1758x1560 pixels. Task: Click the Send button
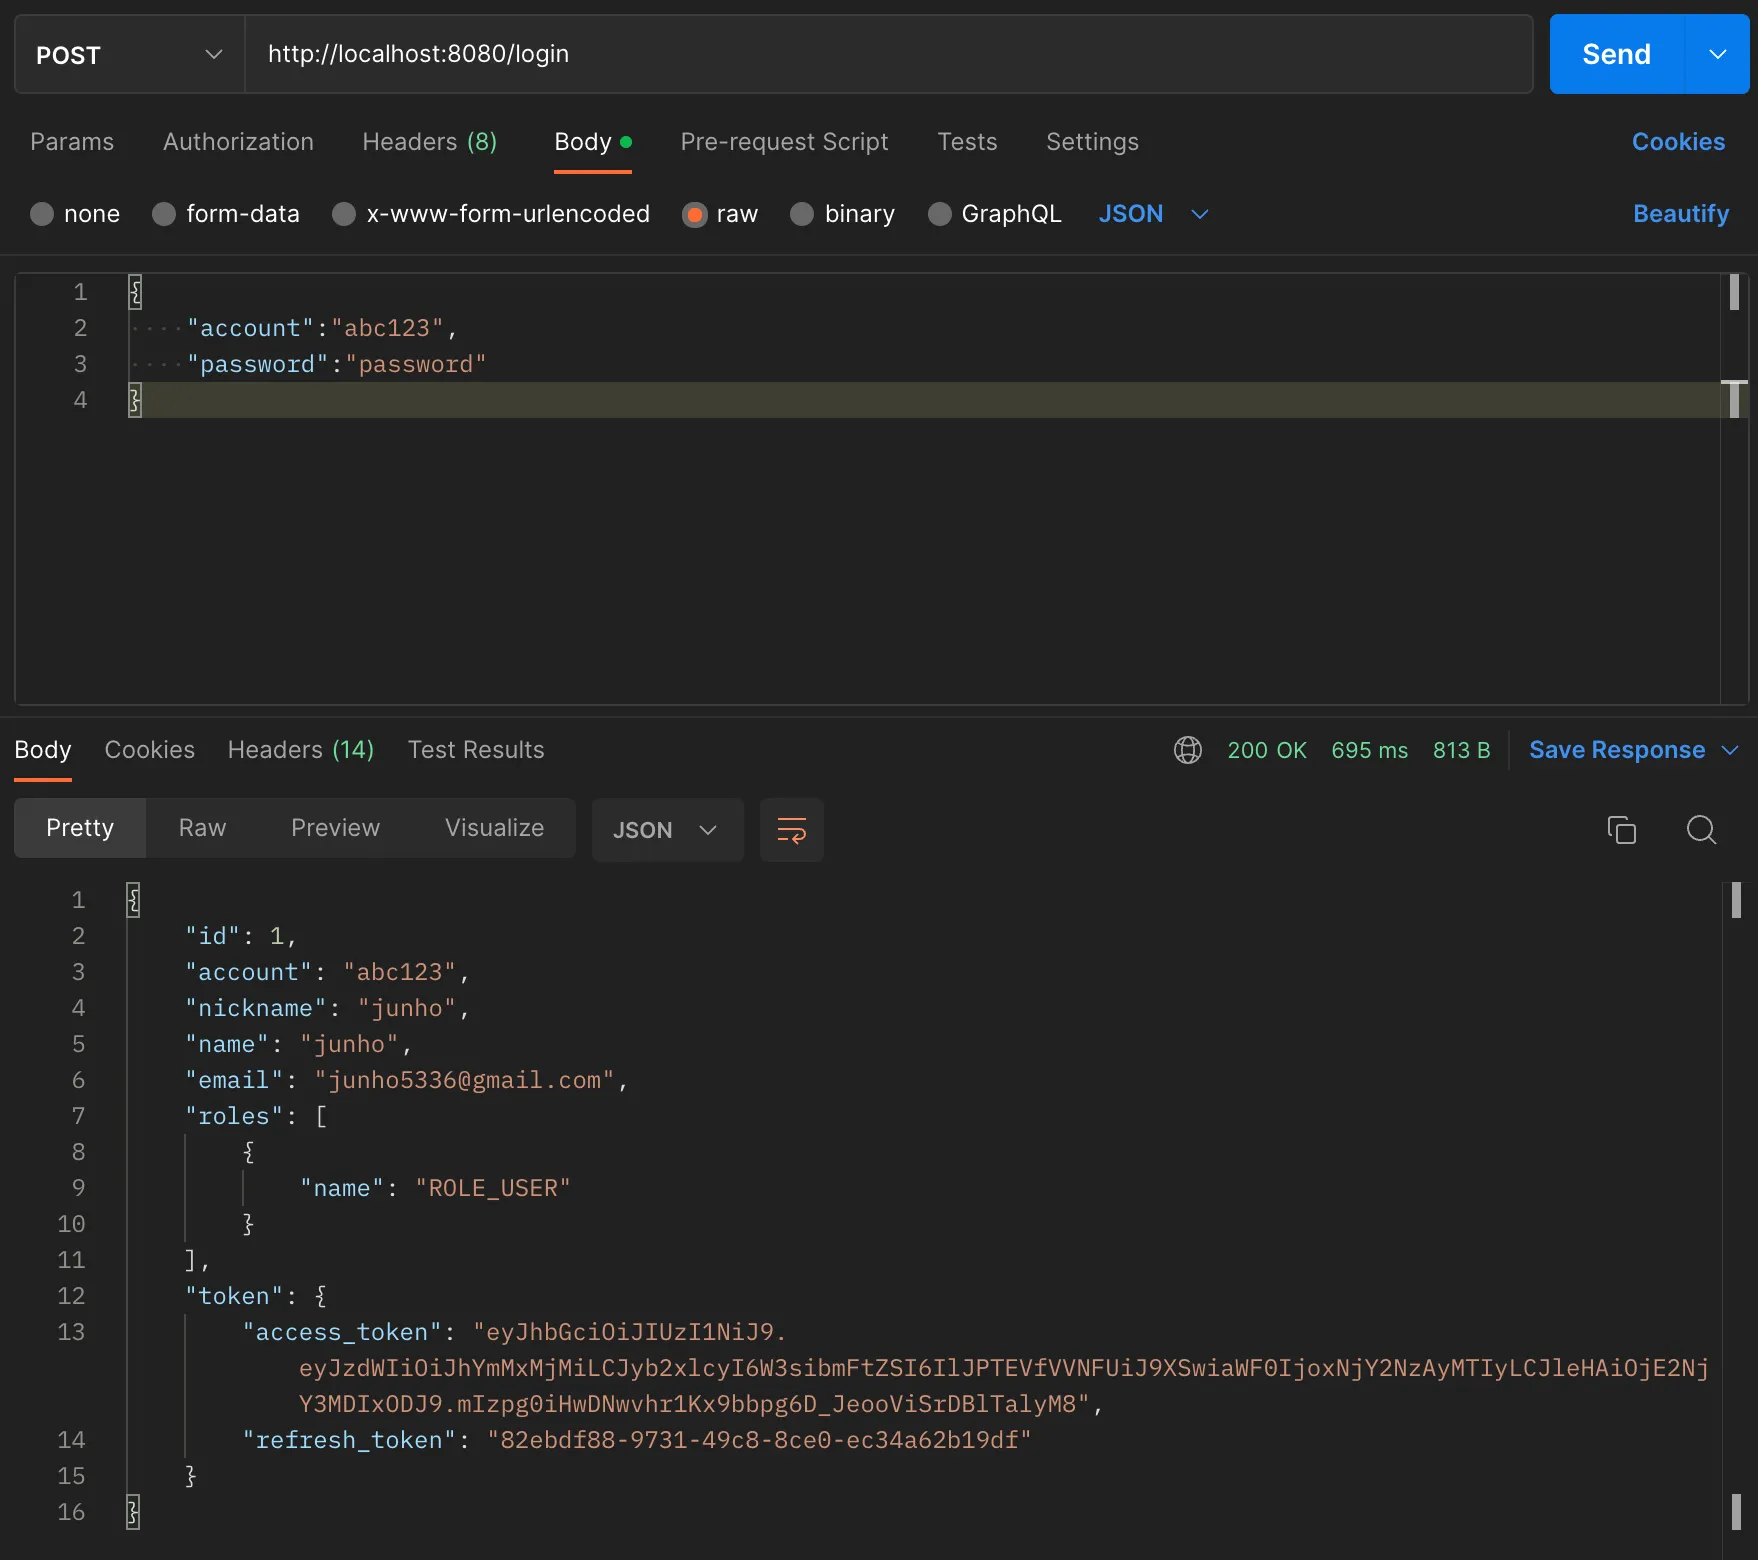click(1615, 54)
